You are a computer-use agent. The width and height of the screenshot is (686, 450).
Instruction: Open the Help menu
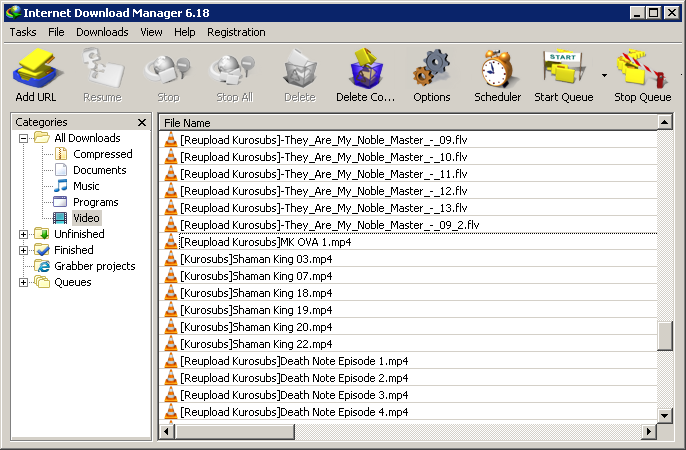point(184,32)
